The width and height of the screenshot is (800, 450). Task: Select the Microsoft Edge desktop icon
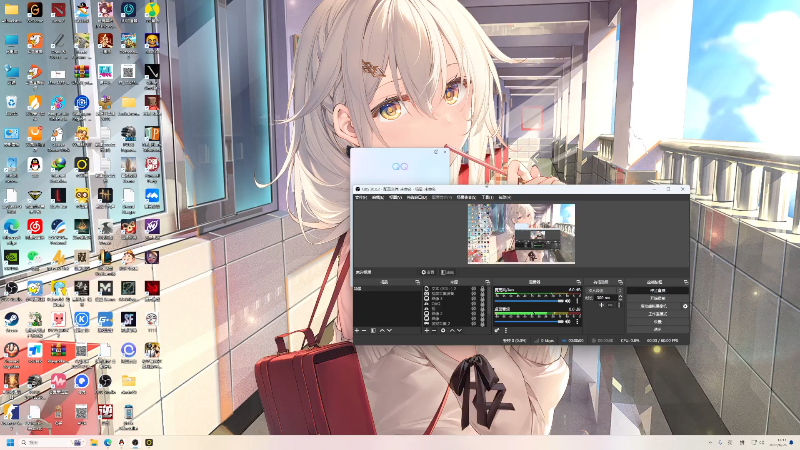11,227
